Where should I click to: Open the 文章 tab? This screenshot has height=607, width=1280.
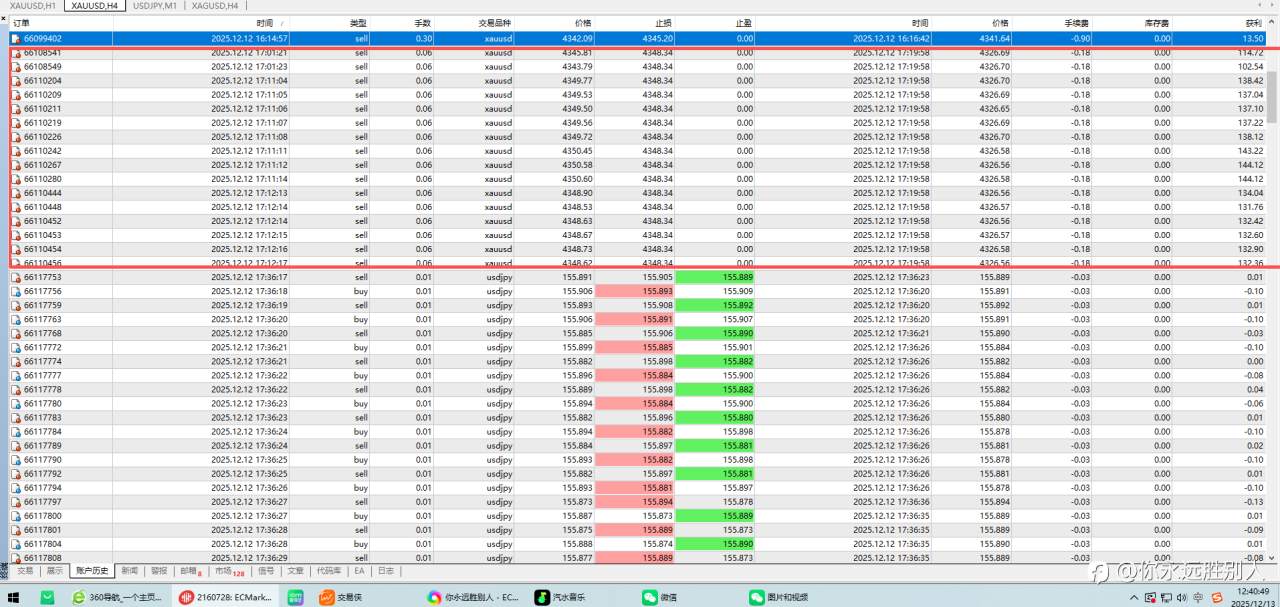tap(295, 571)
